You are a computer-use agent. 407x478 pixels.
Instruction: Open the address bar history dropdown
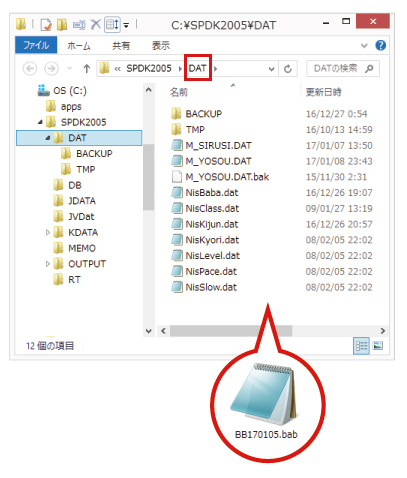coord(272,69)
